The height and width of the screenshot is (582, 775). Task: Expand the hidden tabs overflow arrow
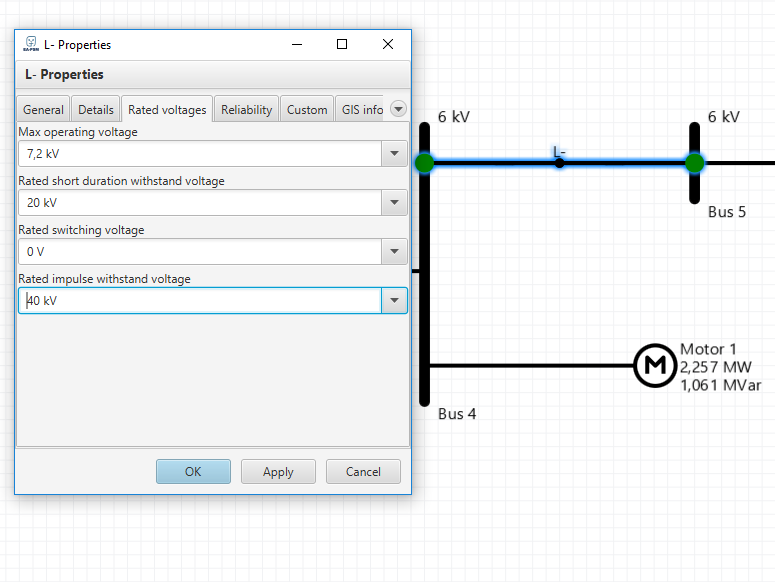pos(398,109)
